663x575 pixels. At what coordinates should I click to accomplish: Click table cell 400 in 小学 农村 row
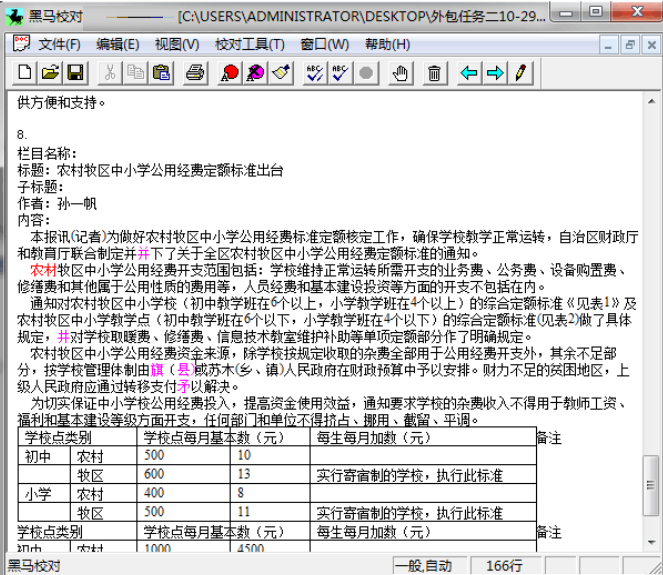(153, 493)
